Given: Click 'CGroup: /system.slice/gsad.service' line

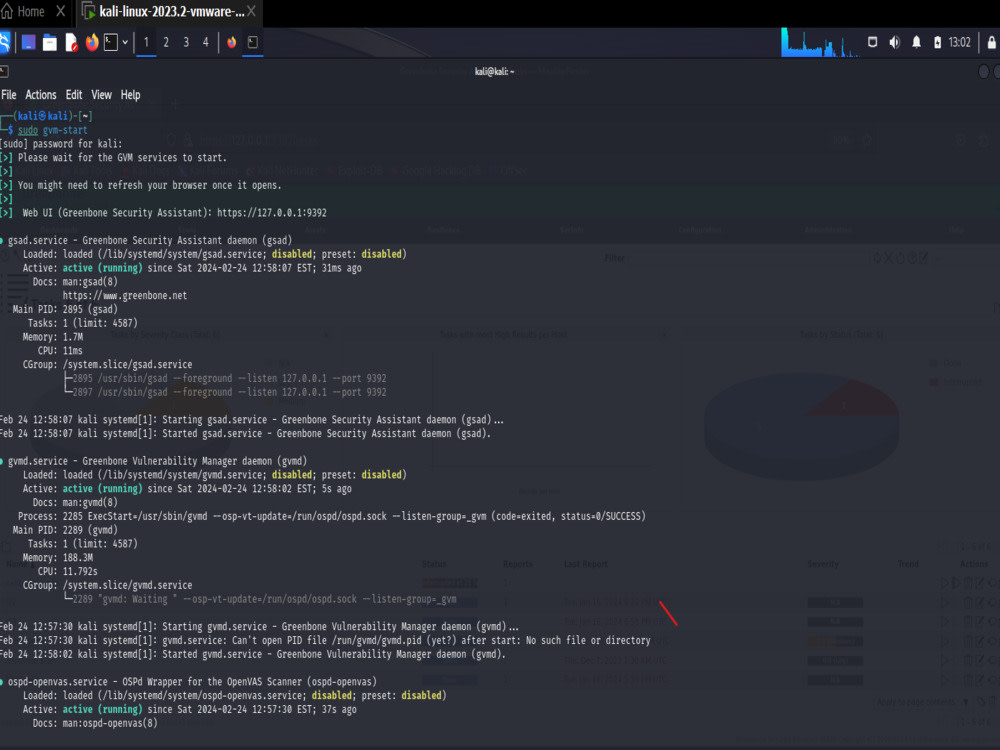Looking at the screenshot, I should [x=107, y=364].
